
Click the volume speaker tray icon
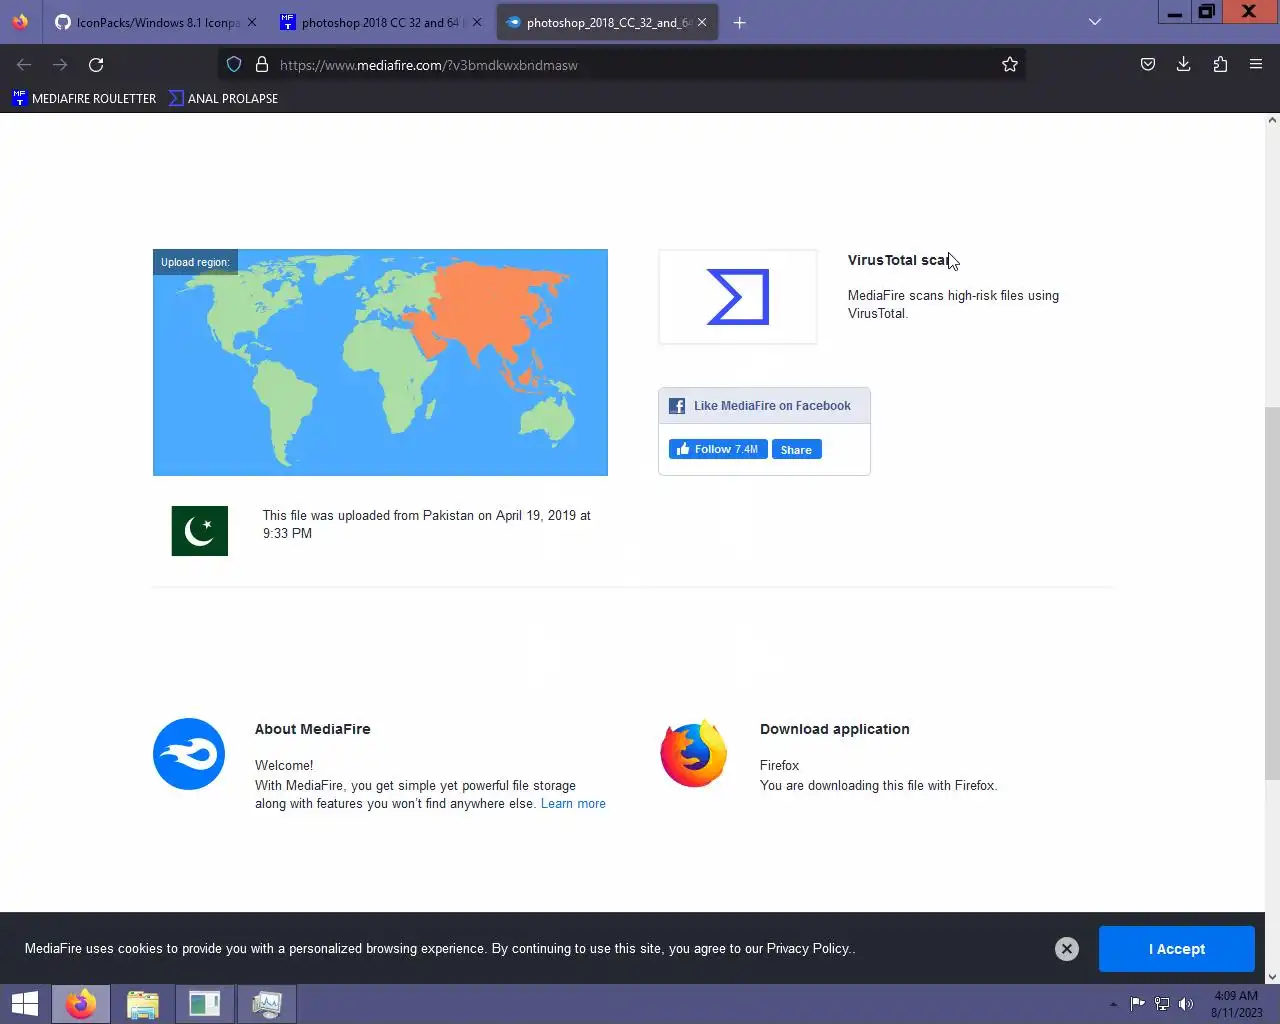click(1186, 1004)
